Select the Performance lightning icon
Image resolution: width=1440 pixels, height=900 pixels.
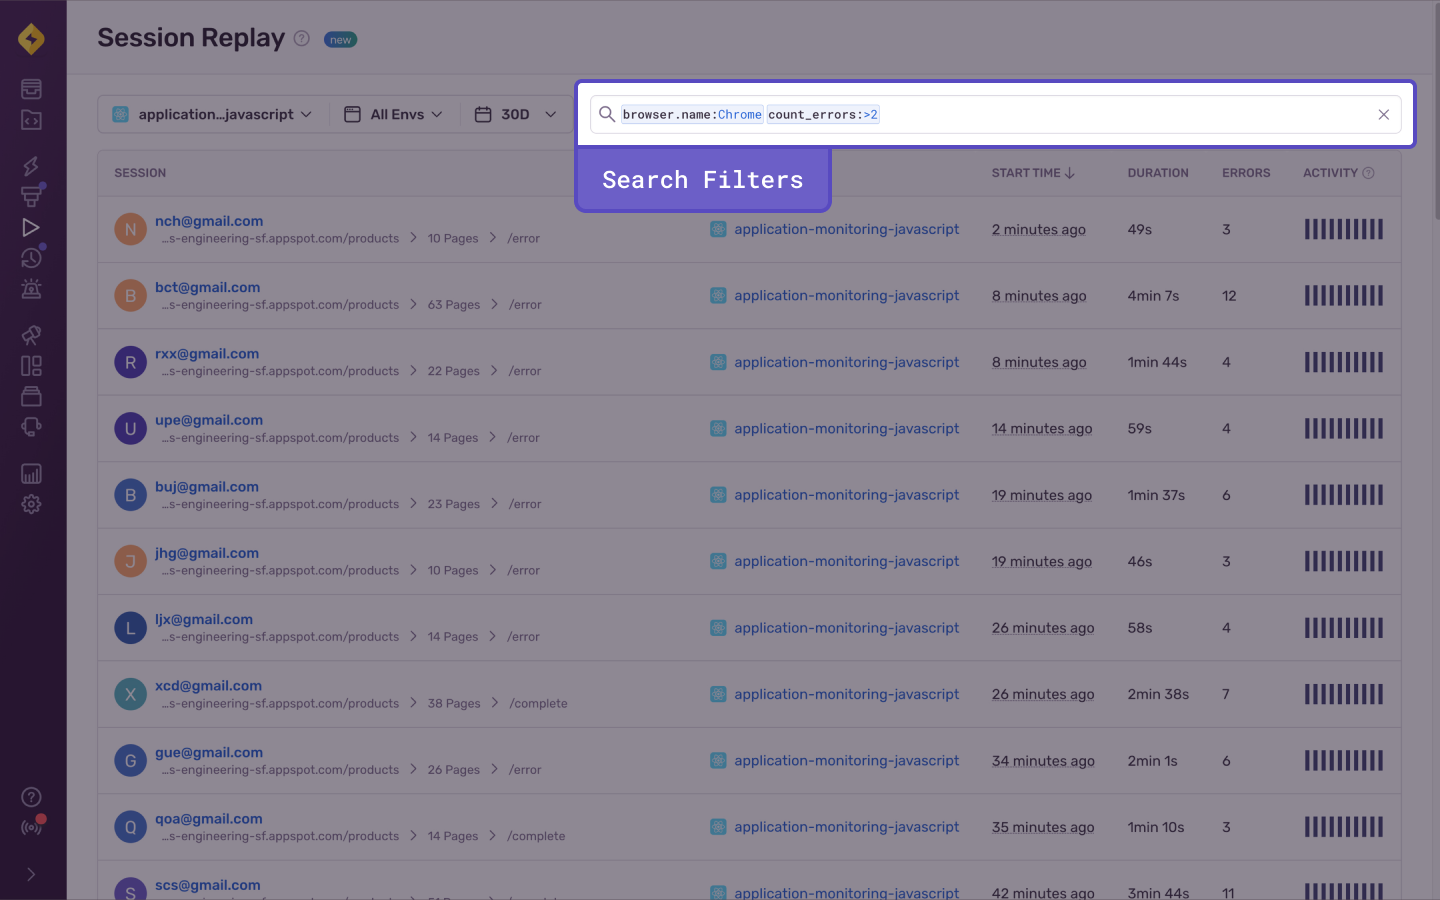tap(31, 165)
